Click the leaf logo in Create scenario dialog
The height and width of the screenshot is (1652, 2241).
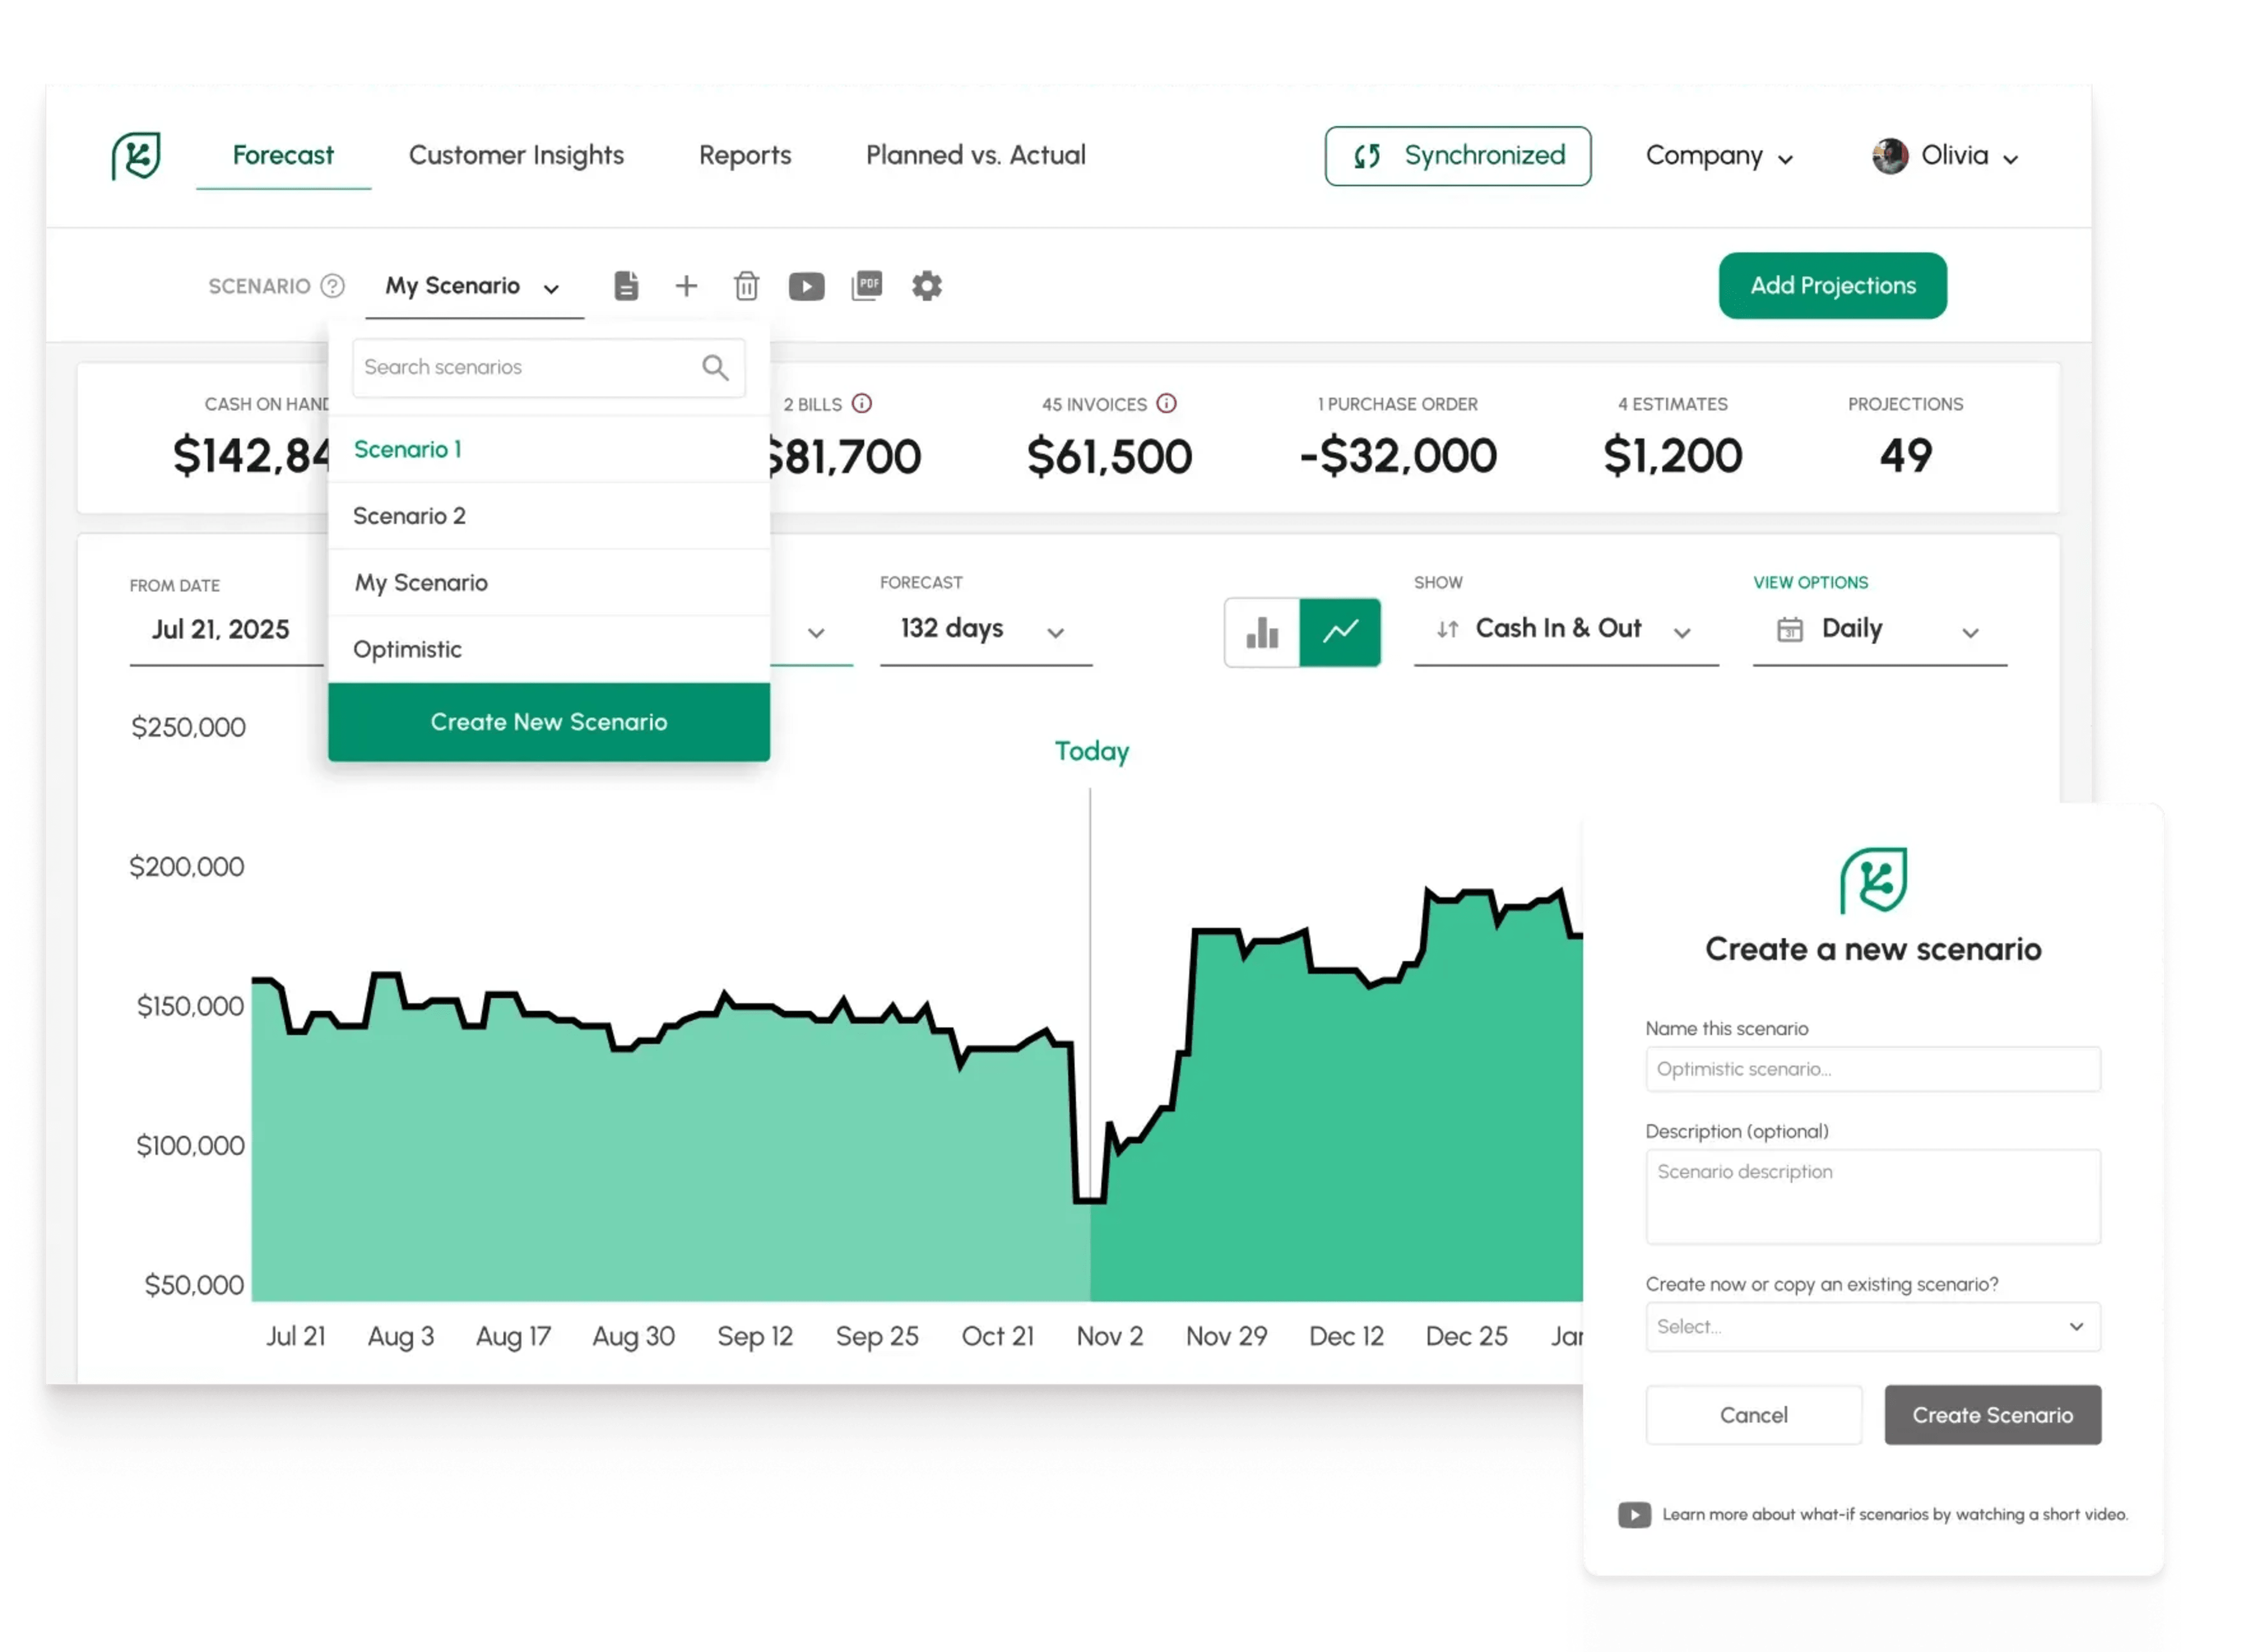tap(1873, 880)
